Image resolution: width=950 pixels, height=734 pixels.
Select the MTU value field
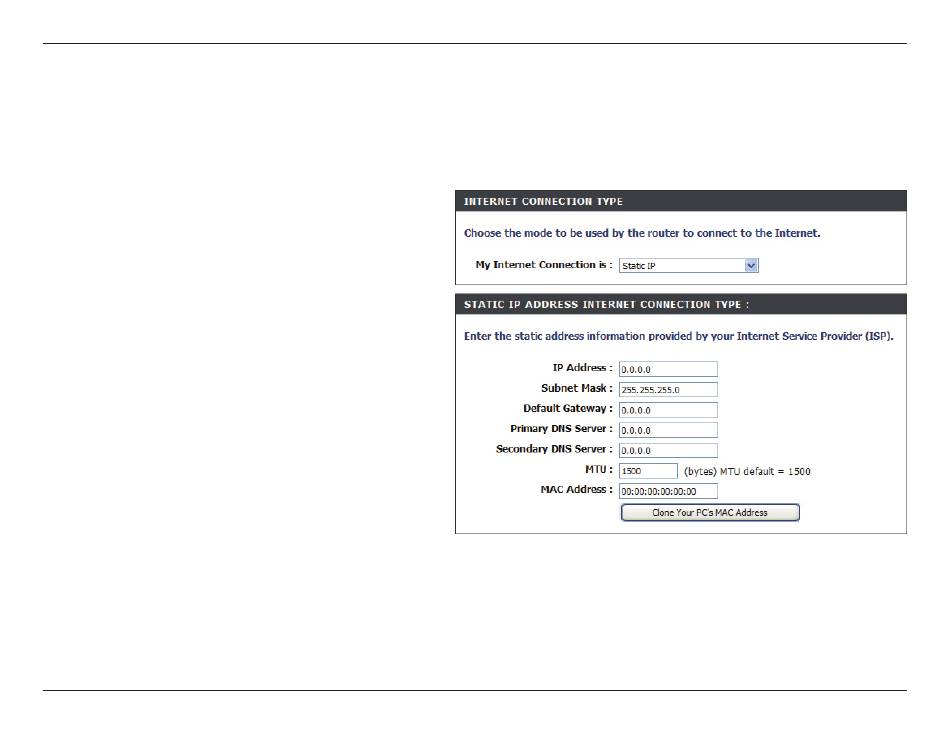(648, 471)
